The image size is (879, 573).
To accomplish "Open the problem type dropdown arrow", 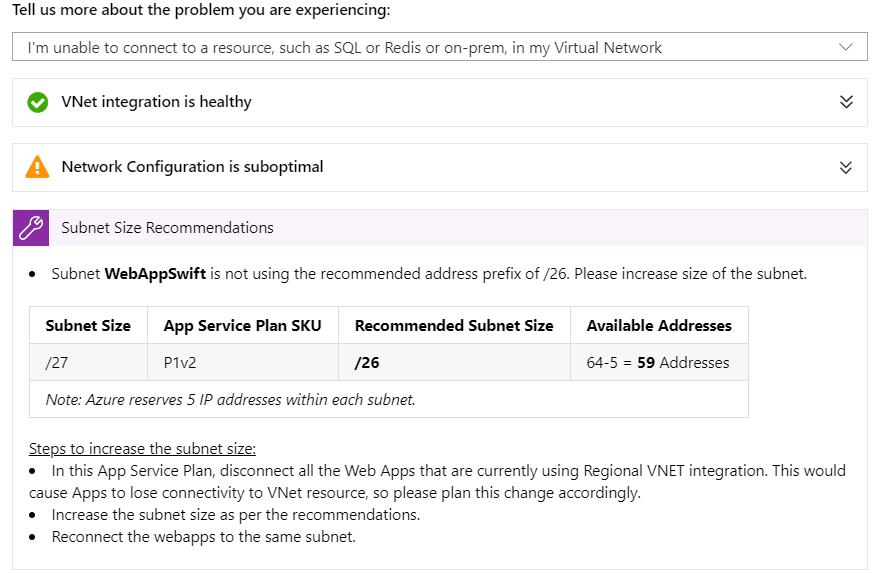I will point(846,47).
